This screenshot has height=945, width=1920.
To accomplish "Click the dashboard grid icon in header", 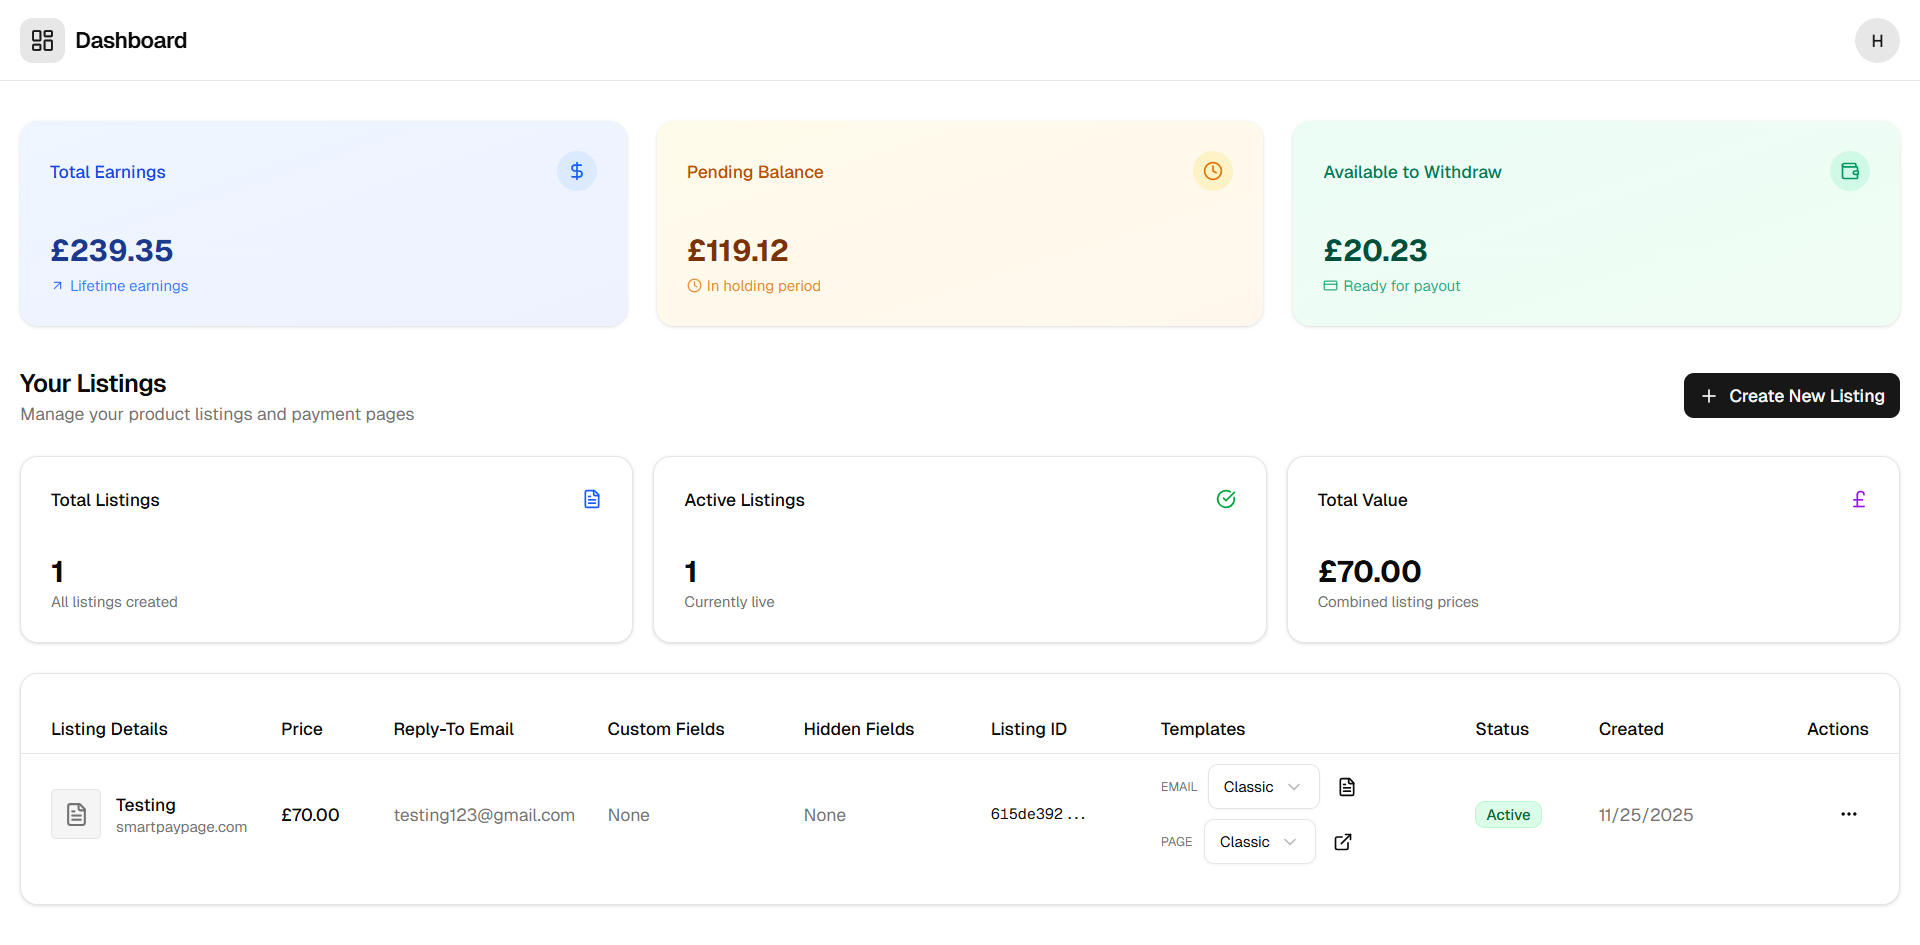I will coord(41,40).
